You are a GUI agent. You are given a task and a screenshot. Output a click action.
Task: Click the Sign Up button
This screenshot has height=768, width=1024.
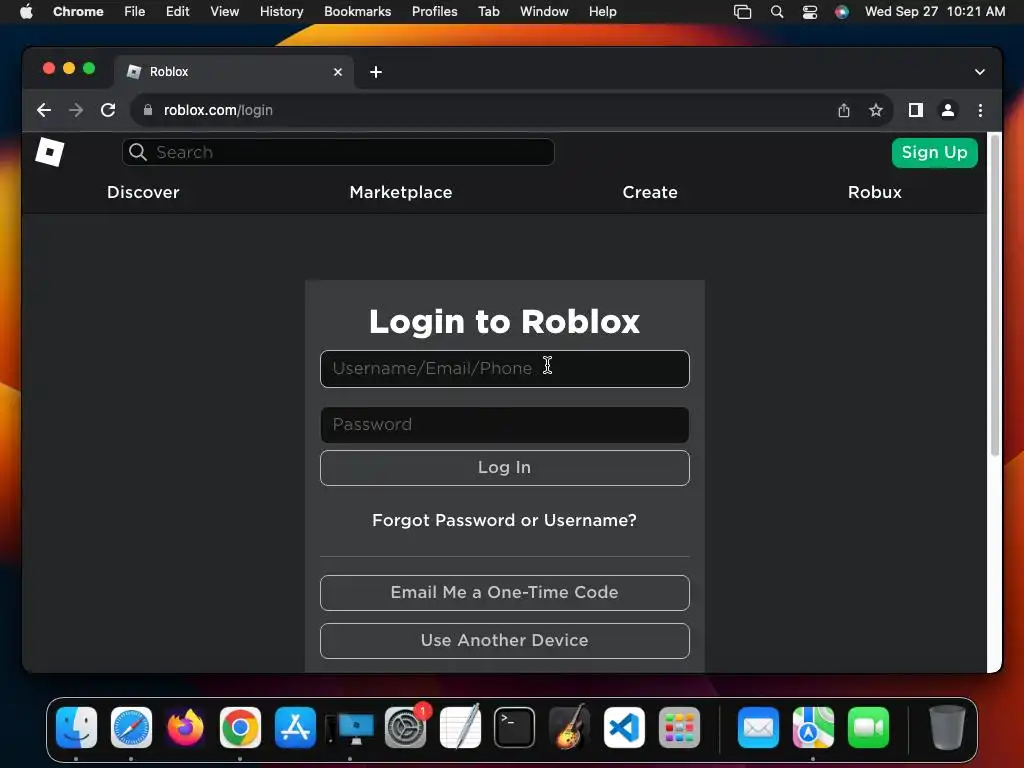coord(935,153)
